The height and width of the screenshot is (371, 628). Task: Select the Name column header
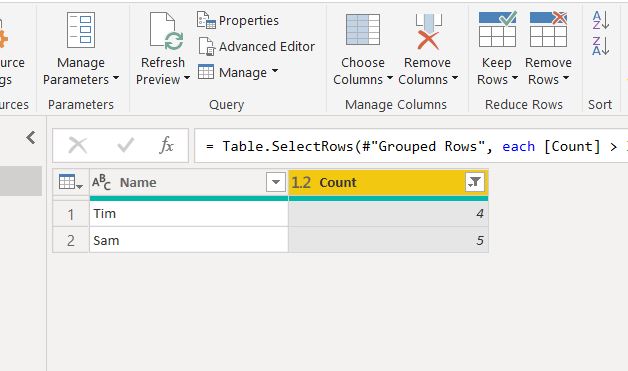coord(189,182)
